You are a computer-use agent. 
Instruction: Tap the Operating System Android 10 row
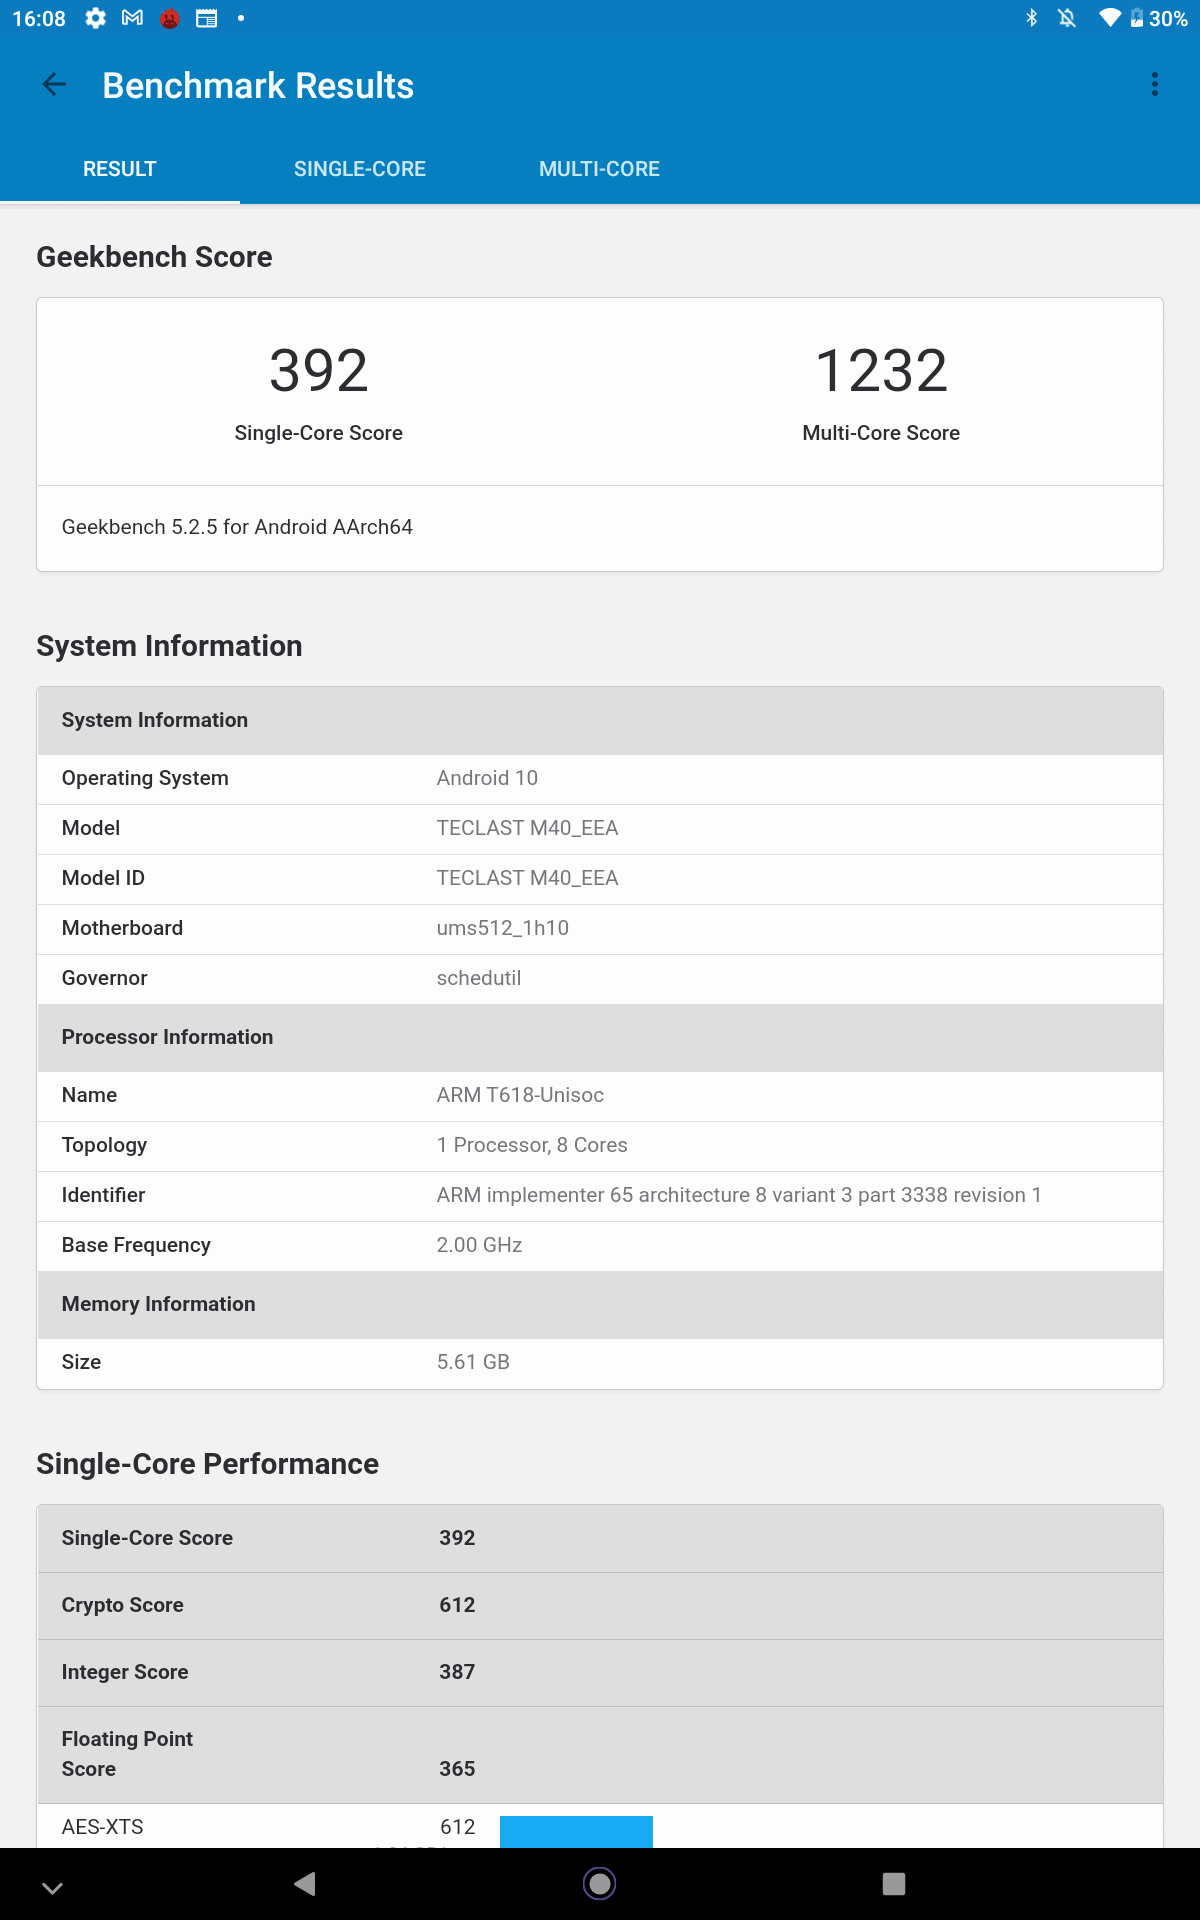pos(600,778)
